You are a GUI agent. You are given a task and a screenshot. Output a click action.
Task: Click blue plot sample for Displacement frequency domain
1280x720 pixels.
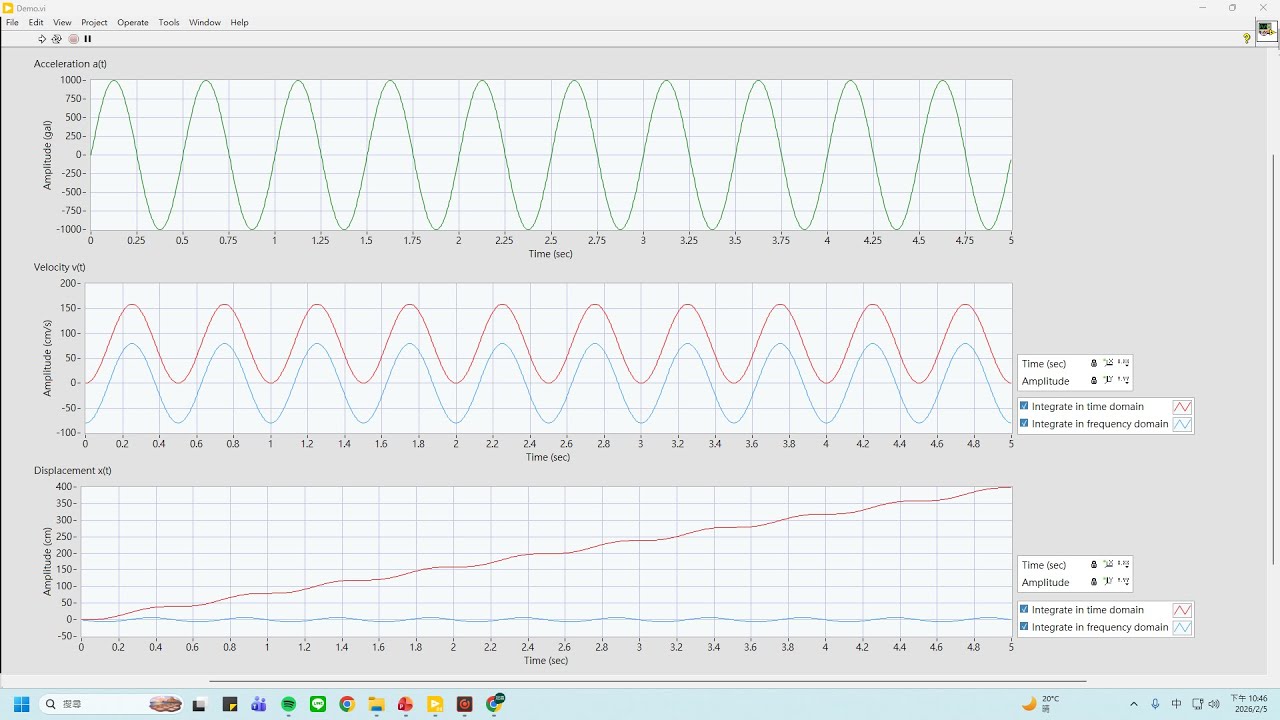1182,627
